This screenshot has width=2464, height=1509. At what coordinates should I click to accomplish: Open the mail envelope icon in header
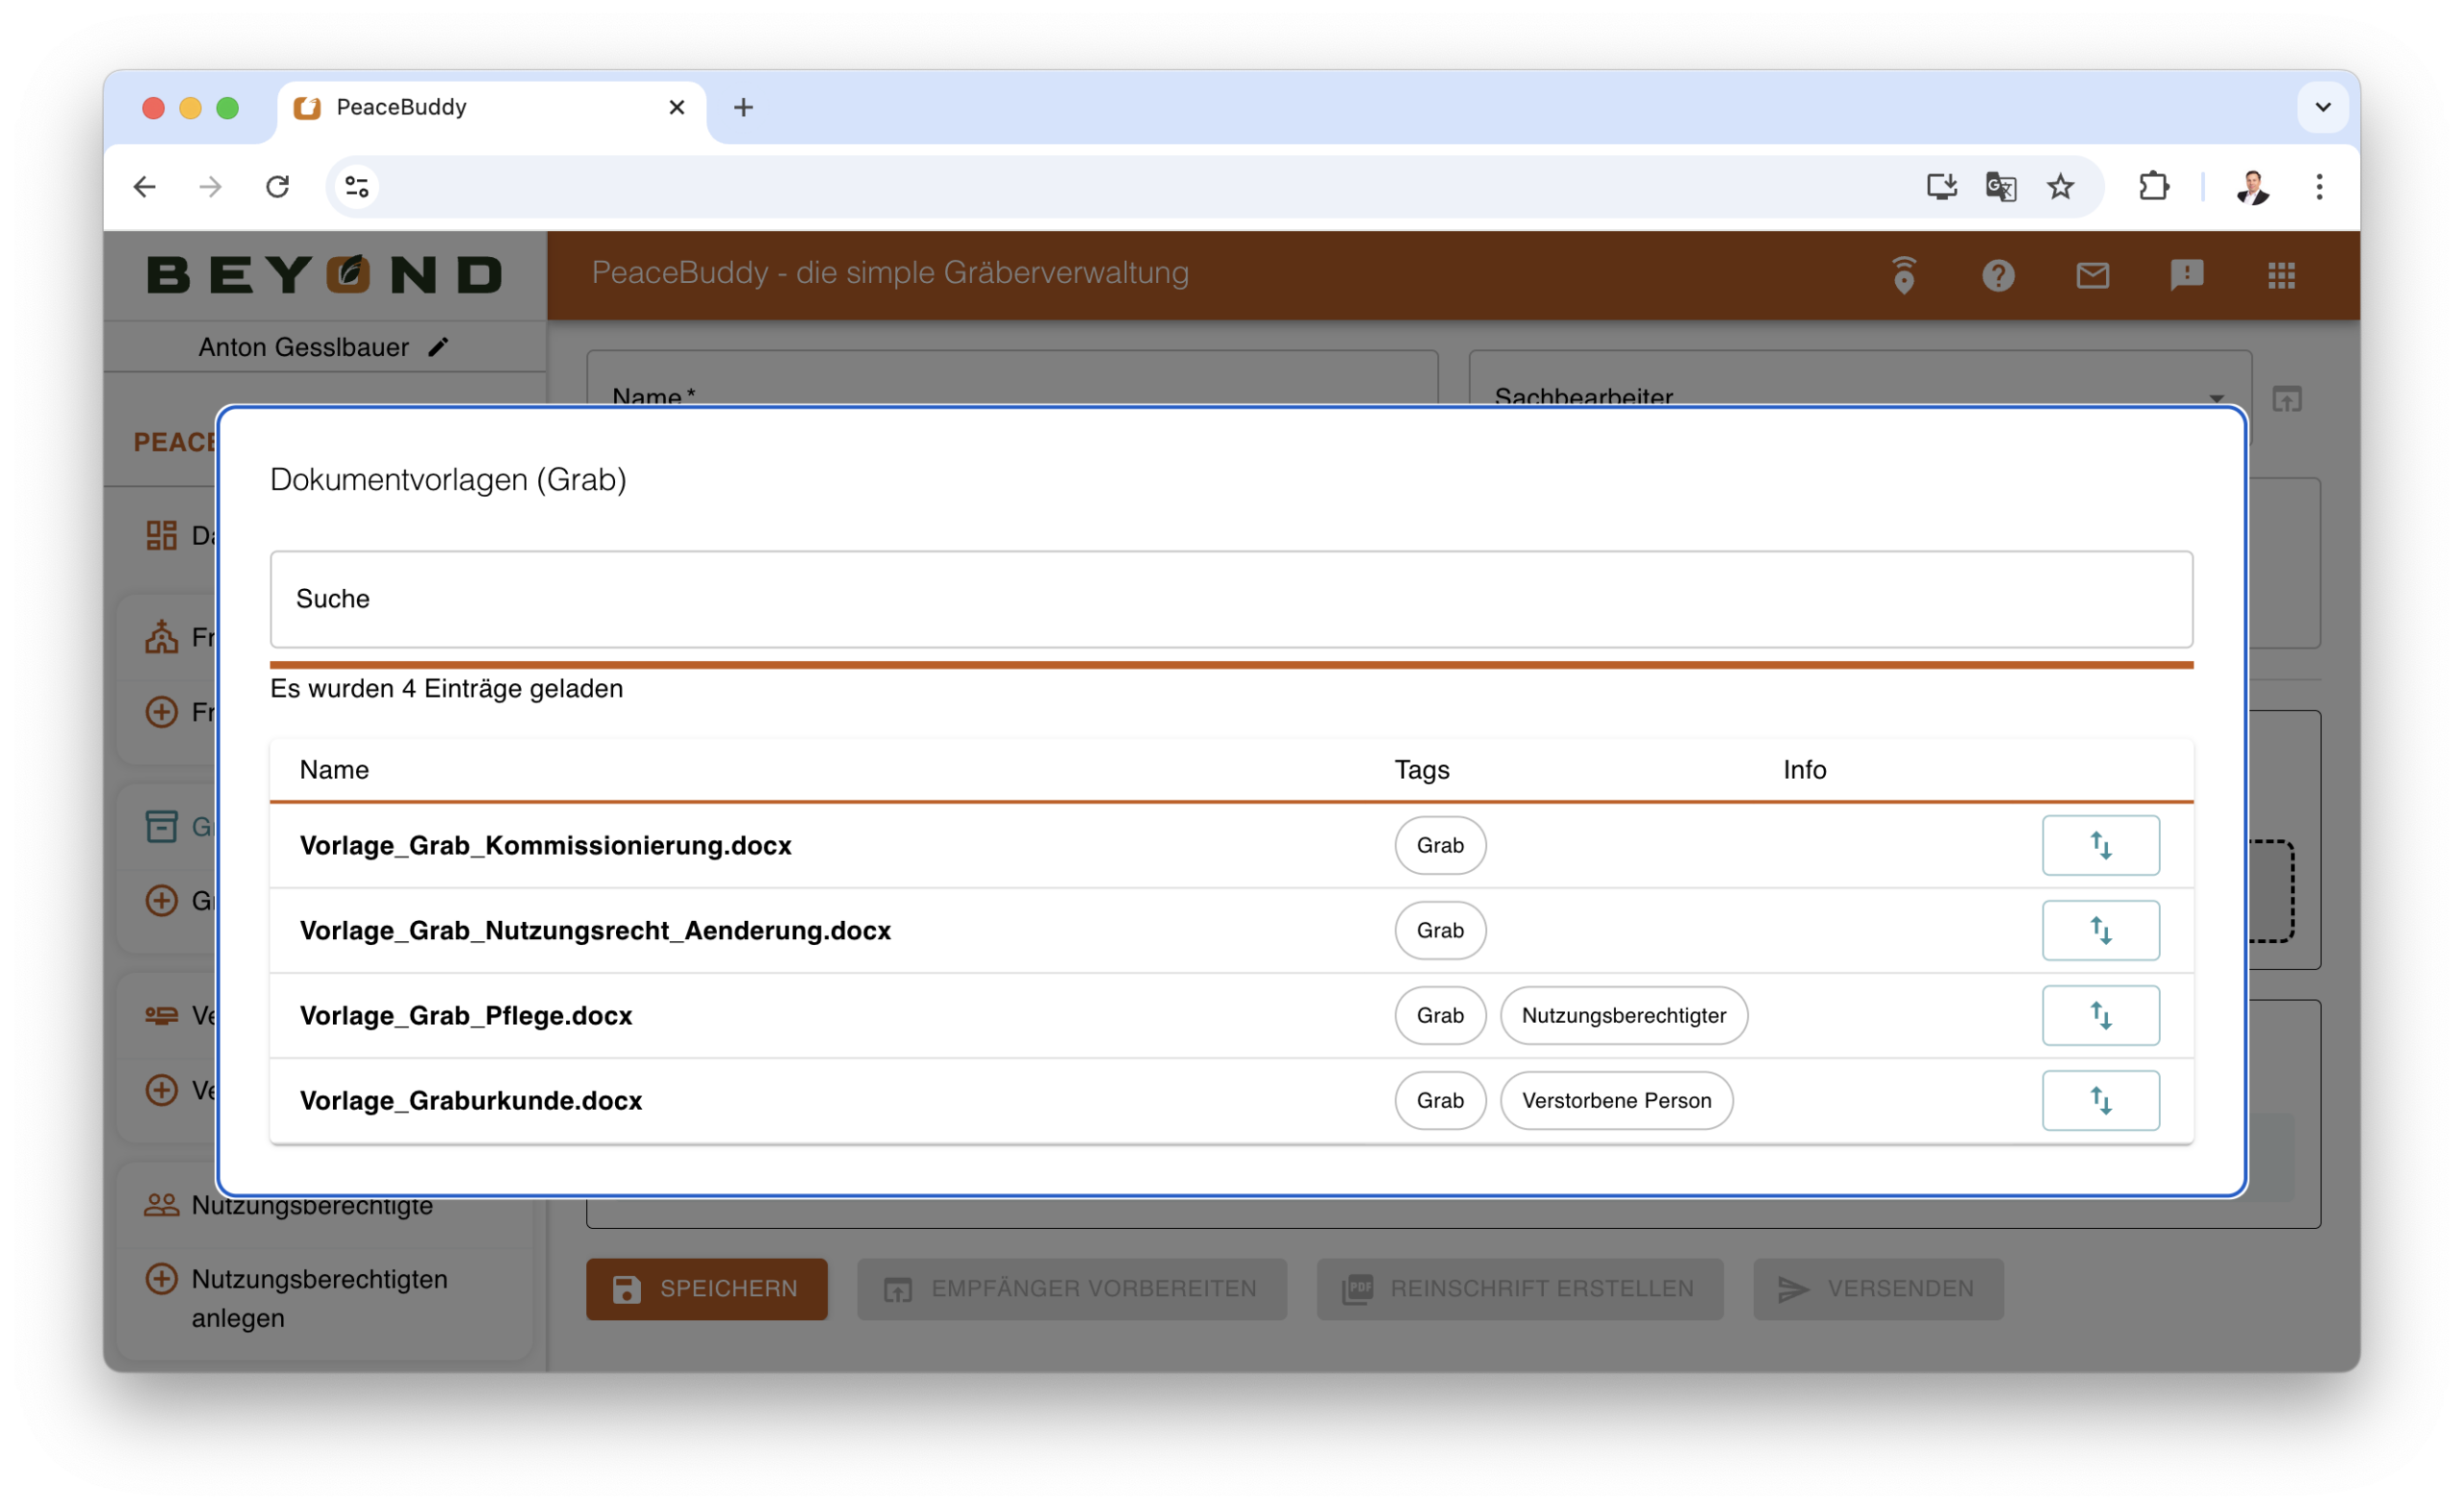coord(2092,275)
